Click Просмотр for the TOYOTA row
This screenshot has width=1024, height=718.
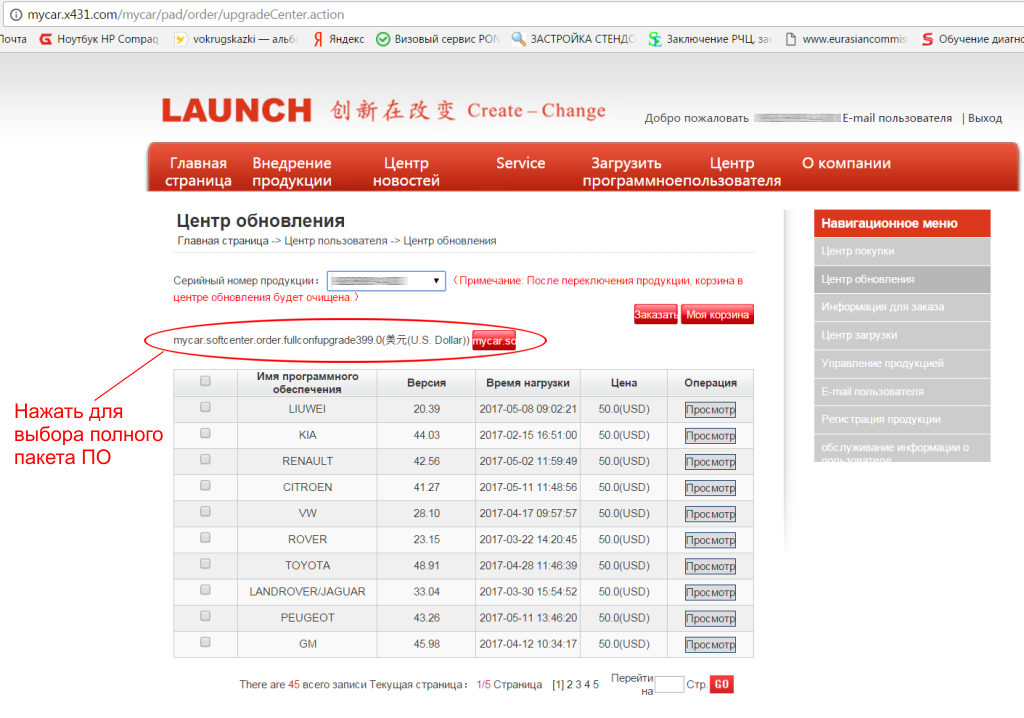710,566
